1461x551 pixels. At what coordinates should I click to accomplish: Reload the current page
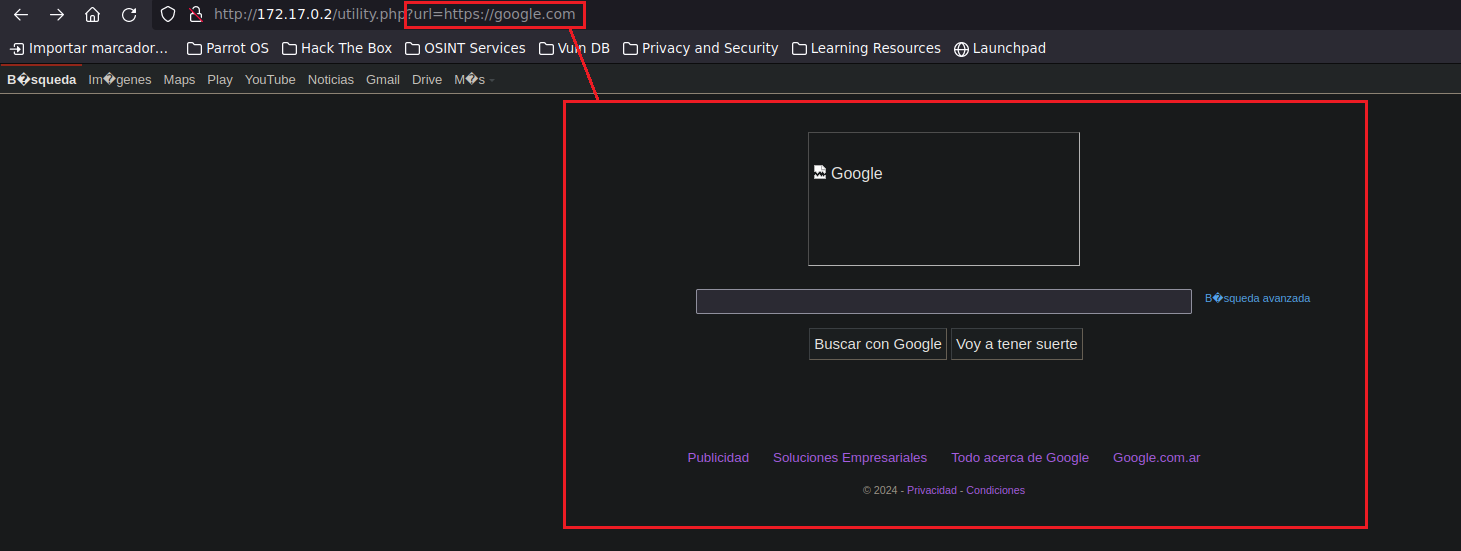[x=129, y=15]
